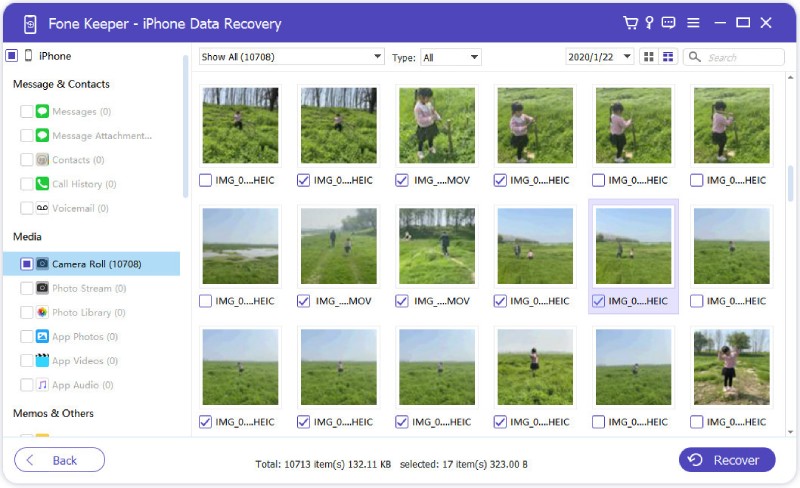The image size is (800, 488).
Task: Click the Camera Roll camera icon
Action: point(42,263)
